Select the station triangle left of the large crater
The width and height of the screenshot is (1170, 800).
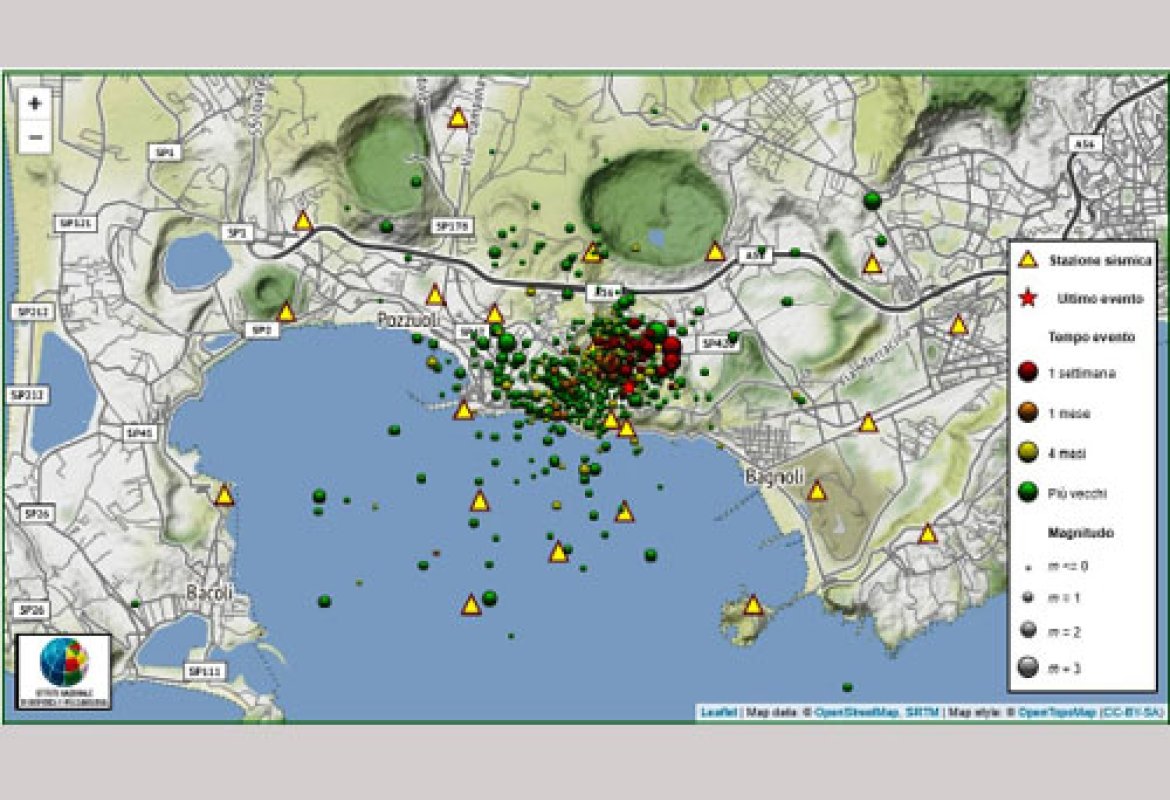pyautogui.click(x=592, y=252)
